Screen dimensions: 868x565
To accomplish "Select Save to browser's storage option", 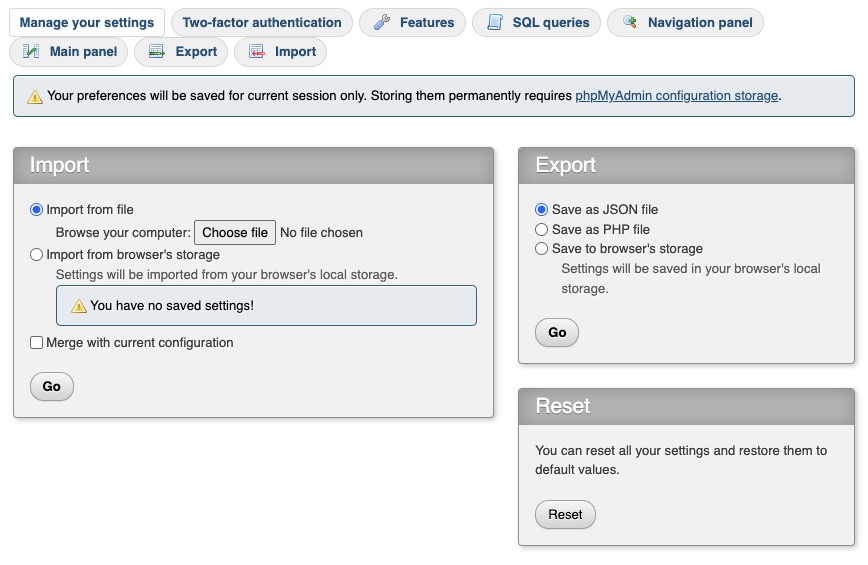I will pyautogui.click(x=541, y=248).
